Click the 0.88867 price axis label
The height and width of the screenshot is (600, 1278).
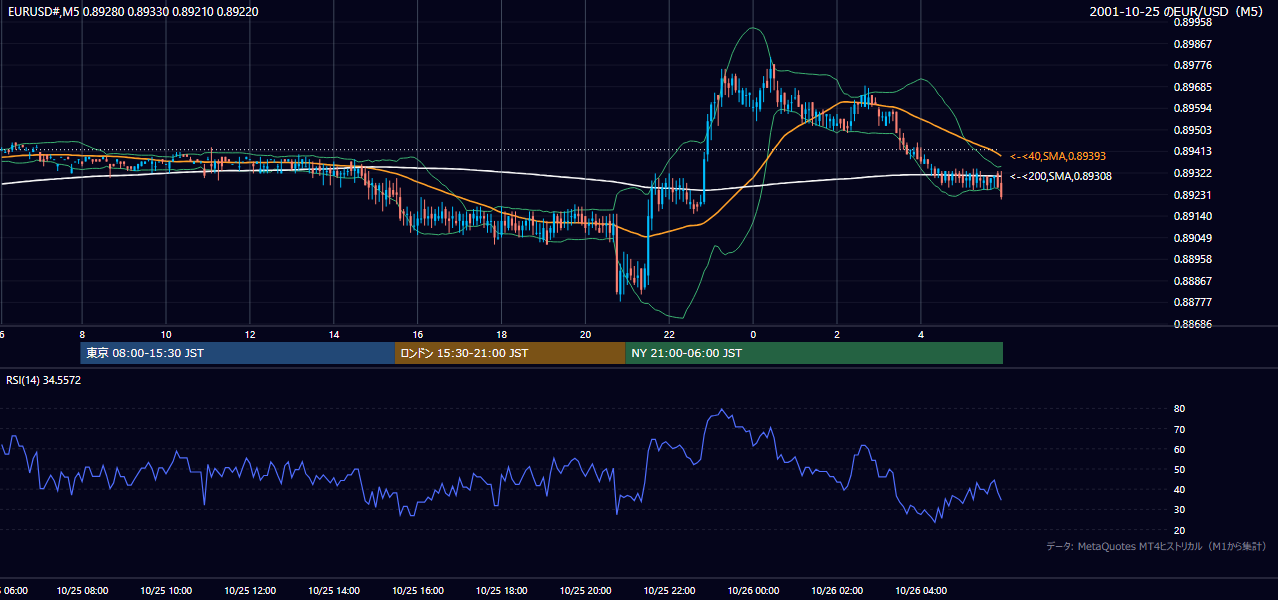click(x=1192, y=281)
